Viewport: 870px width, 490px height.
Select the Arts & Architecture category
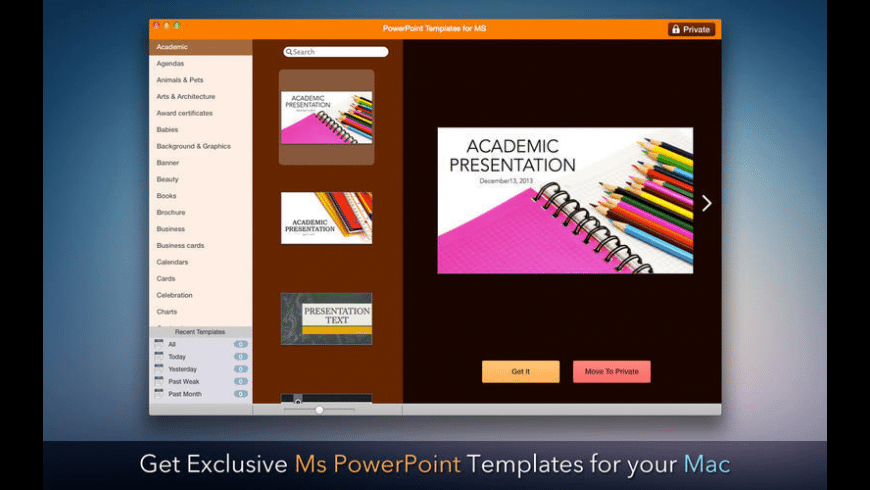(x=200, y=97)
